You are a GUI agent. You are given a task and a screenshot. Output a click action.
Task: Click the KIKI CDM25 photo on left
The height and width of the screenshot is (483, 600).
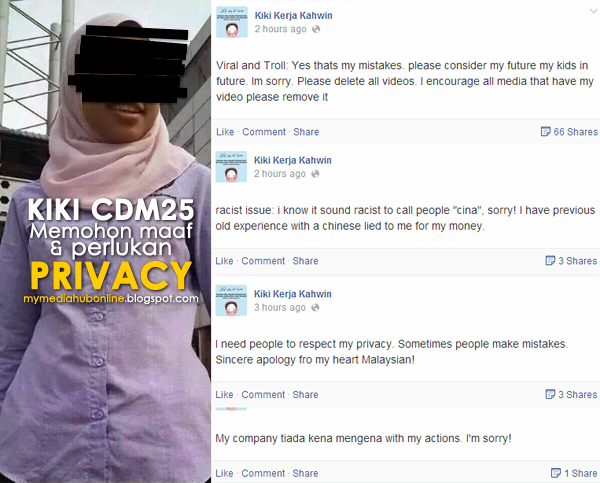[105, 242]
